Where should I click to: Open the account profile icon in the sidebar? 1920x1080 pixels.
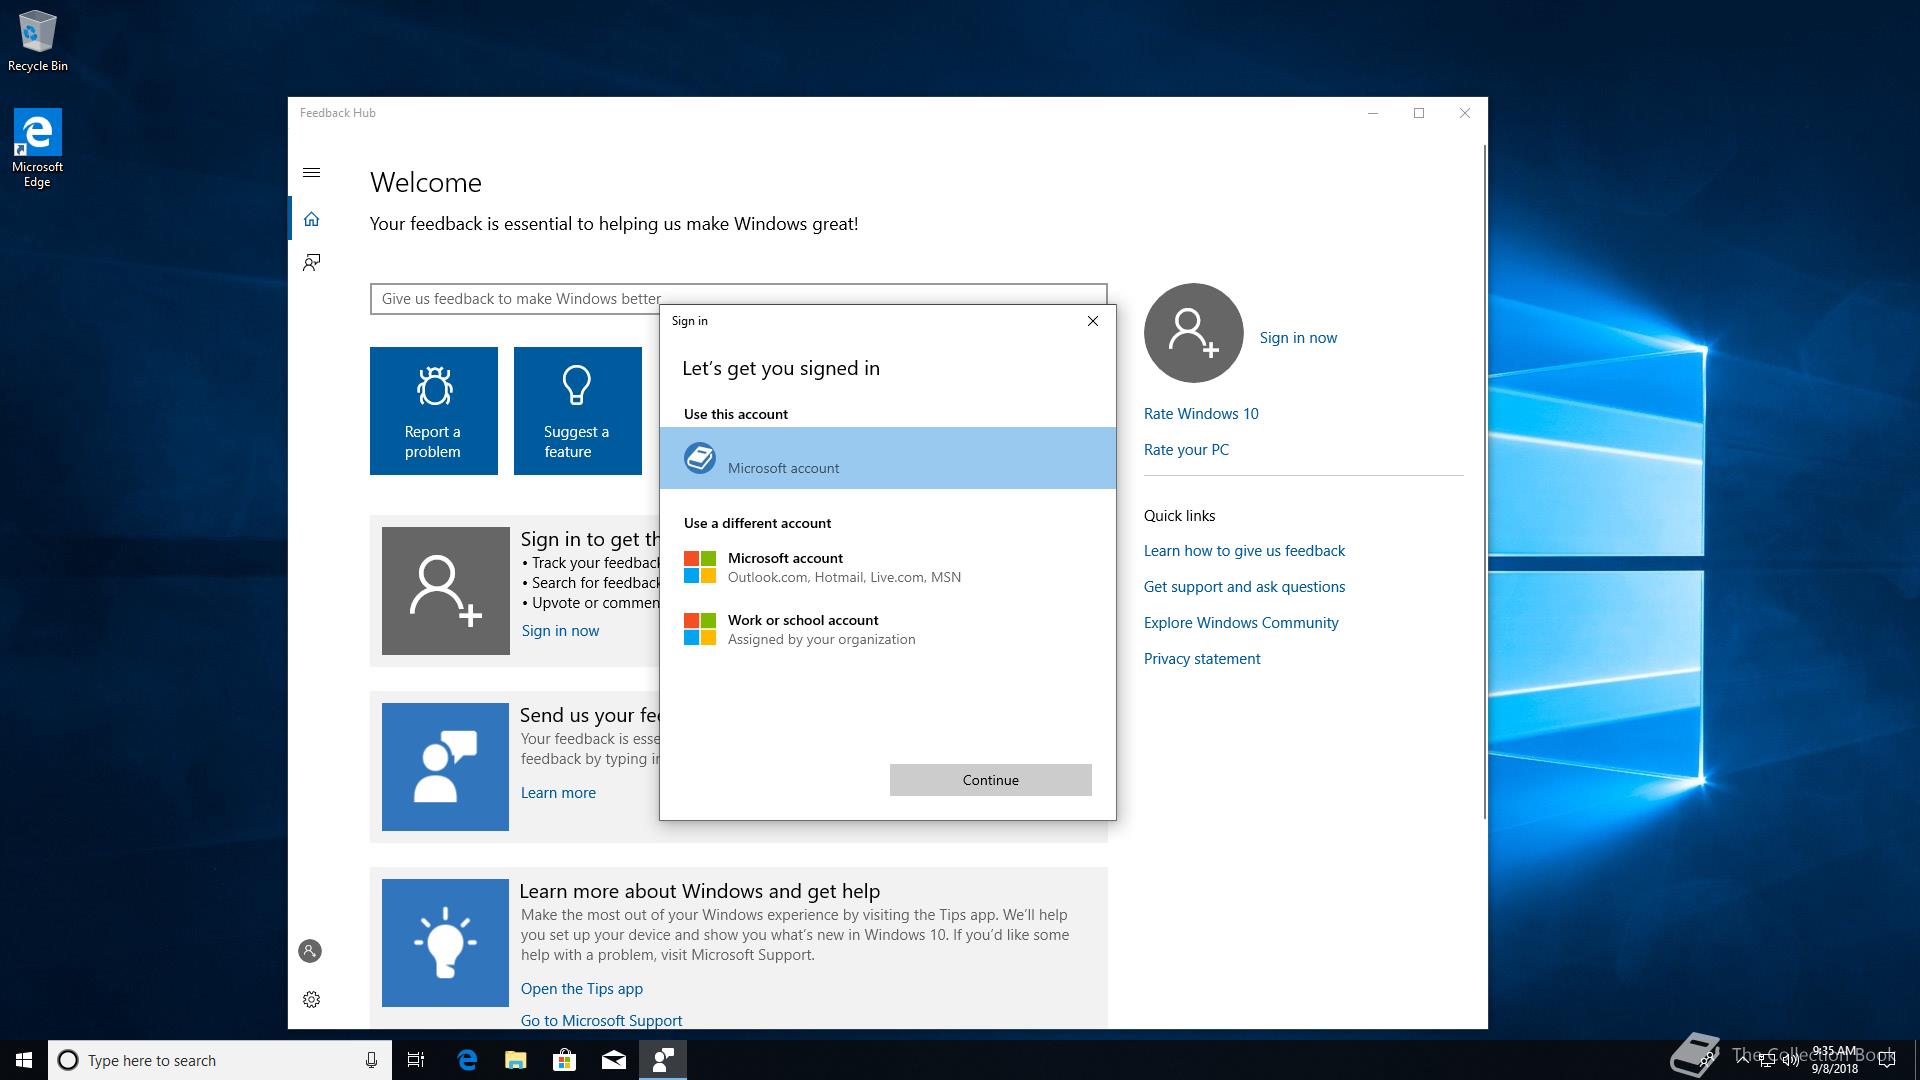(310, 951)
